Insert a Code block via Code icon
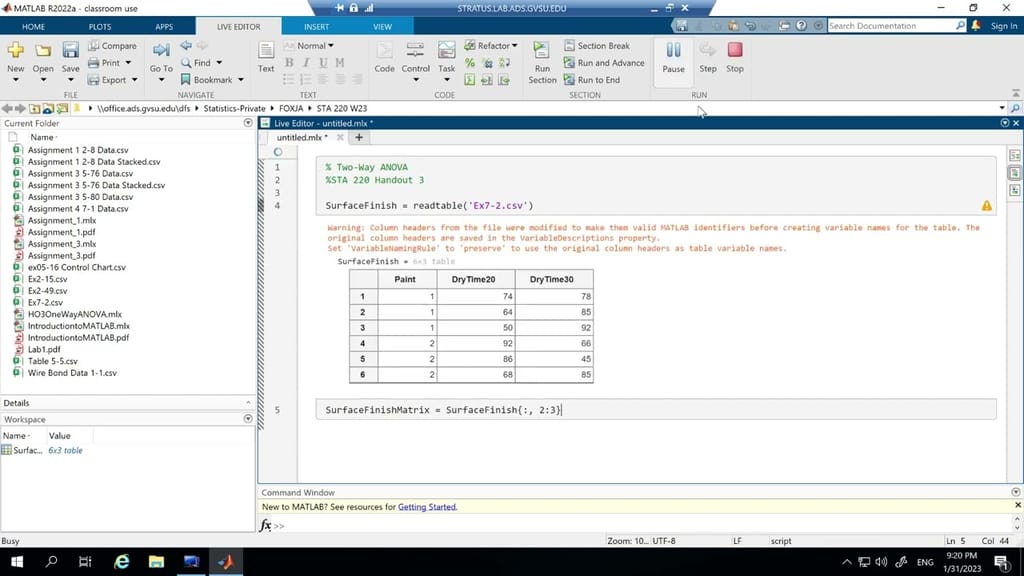The image size is (1024, 576). [x=384, y=51]
